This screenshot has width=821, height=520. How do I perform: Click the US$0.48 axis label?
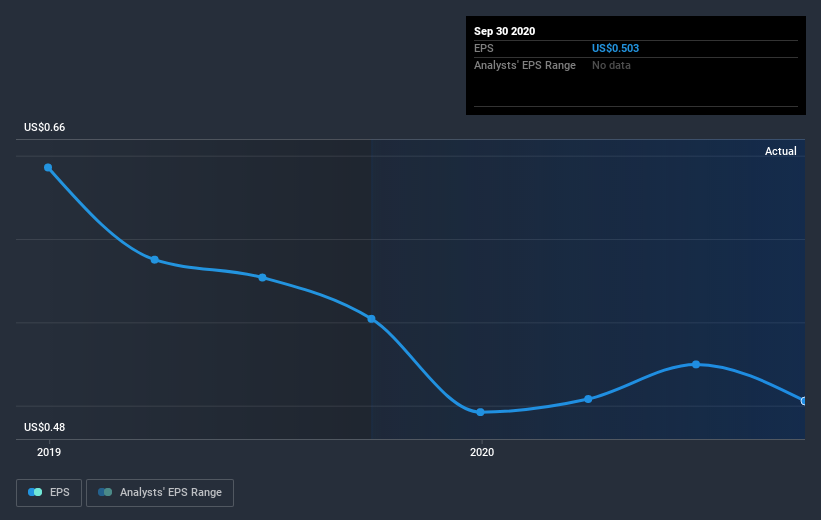45,427
